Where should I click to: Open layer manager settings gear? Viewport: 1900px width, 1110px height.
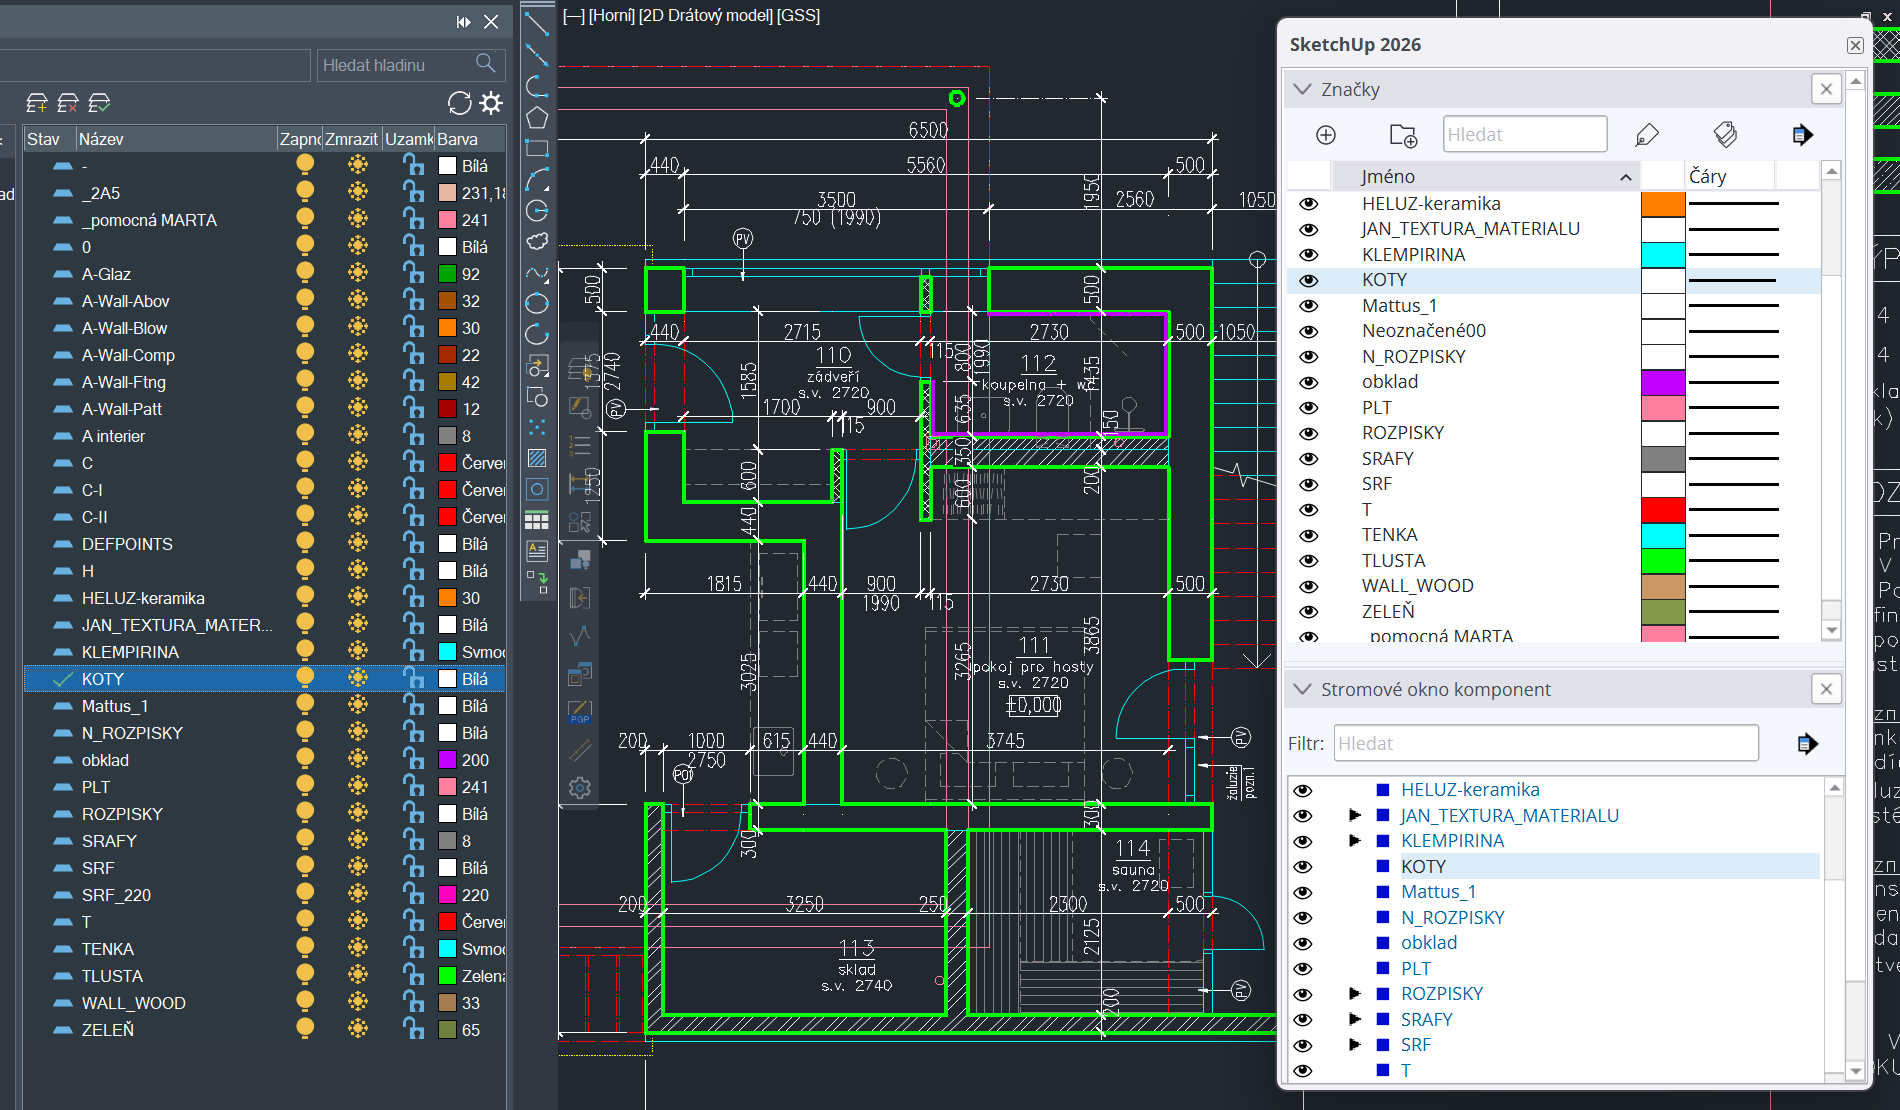point(491,103)
